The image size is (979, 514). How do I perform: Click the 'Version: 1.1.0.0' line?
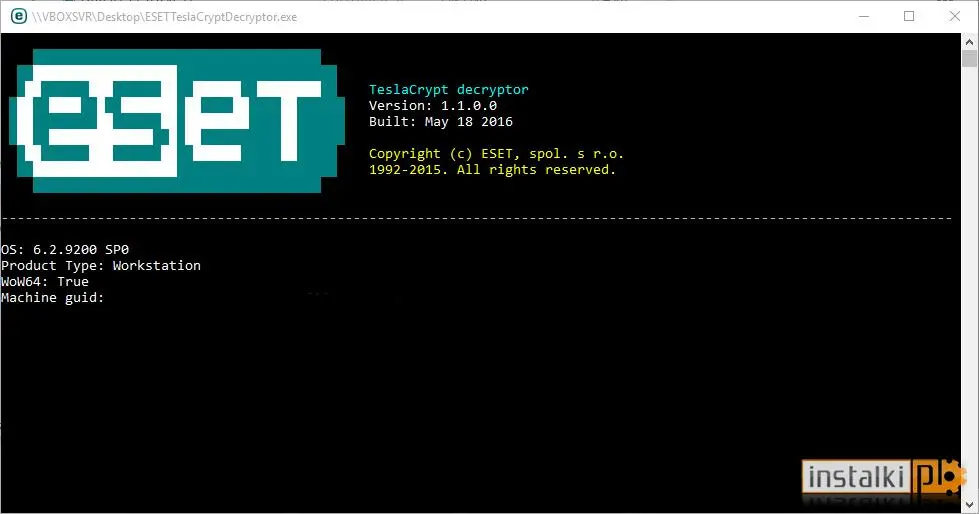click(x=433, y=106)
